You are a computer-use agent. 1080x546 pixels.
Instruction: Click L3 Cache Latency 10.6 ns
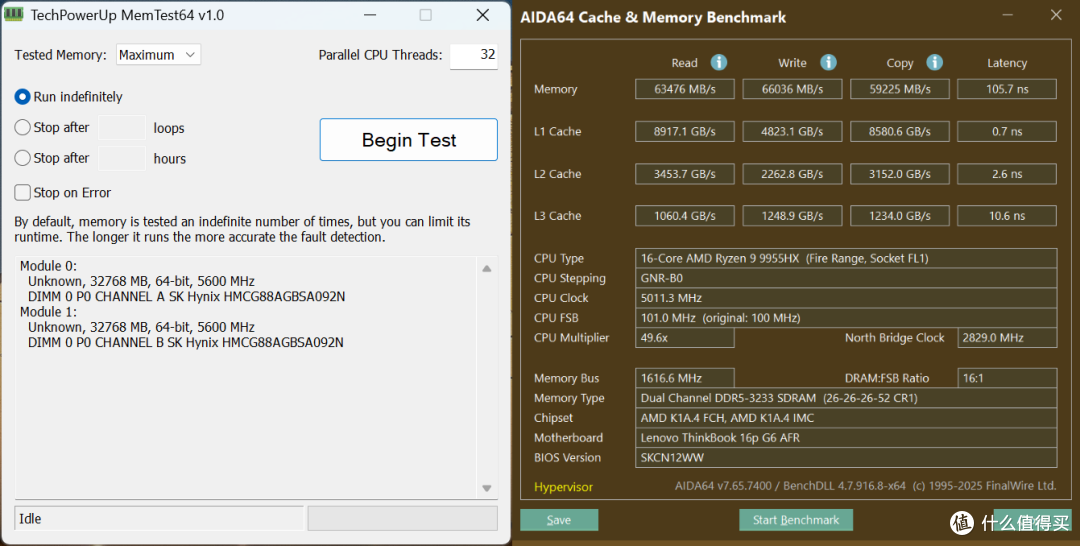tap(1007, 216)
